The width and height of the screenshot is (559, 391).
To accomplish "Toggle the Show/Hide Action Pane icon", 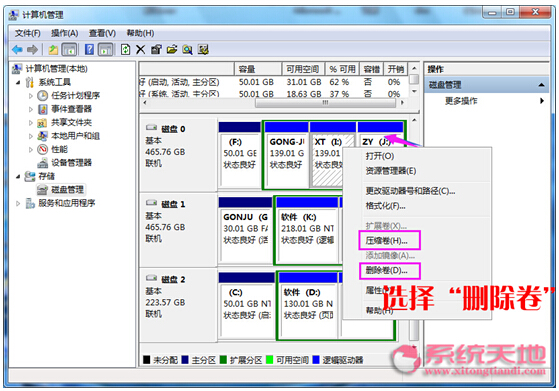I will [x=106, y=50].
